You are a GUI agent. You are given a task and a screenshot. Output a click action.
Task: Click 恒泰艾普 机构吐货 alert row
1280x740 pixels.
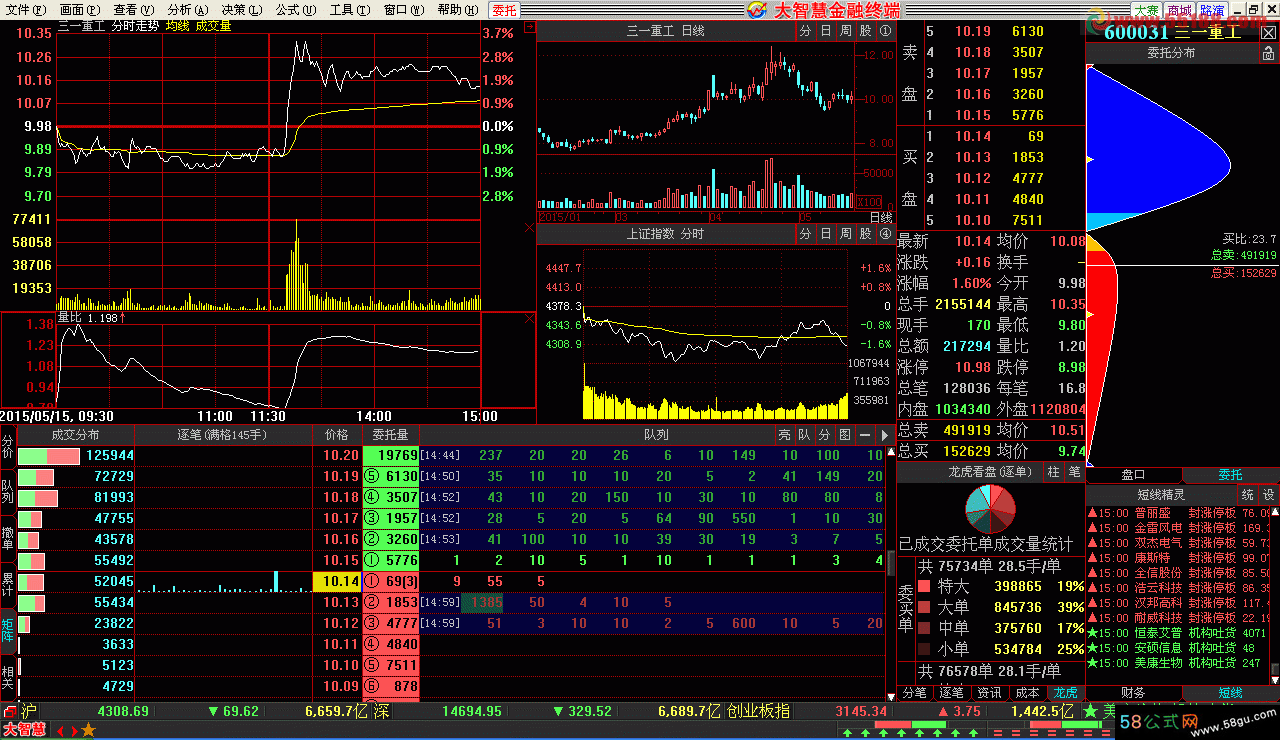tap(1178, 633)
